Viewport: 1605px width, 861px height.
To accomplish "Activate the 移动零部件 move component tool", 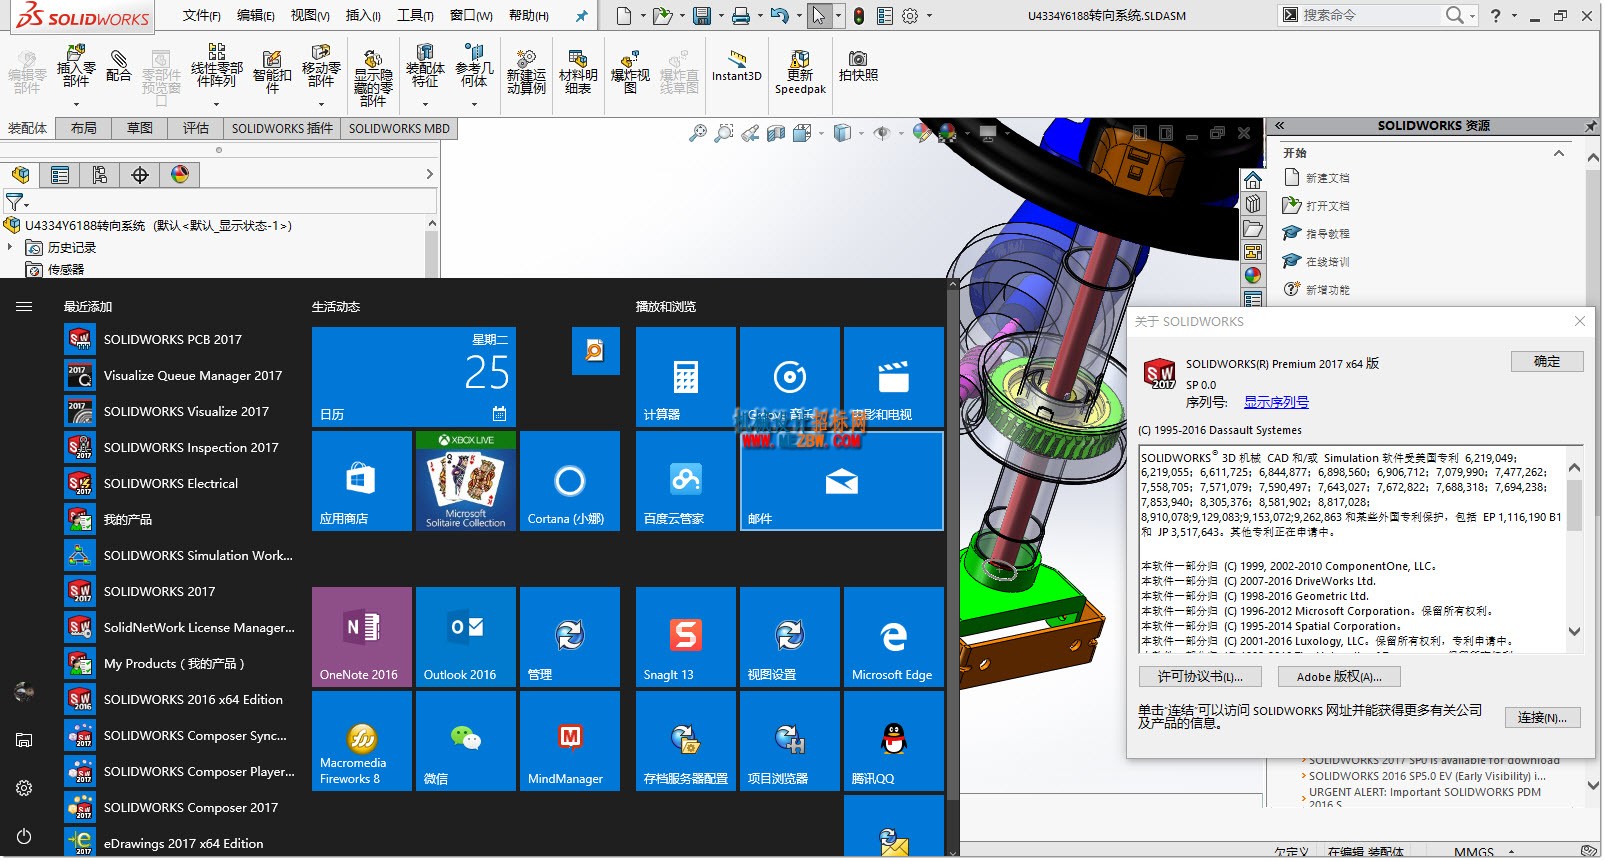I will 321,66.
